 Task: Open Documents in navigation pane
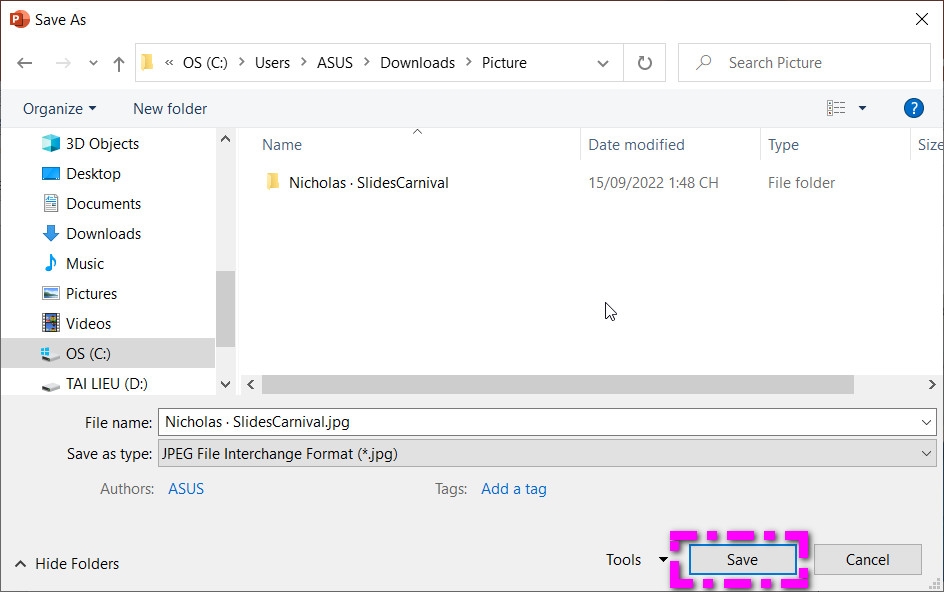click(x=104, y=204)
